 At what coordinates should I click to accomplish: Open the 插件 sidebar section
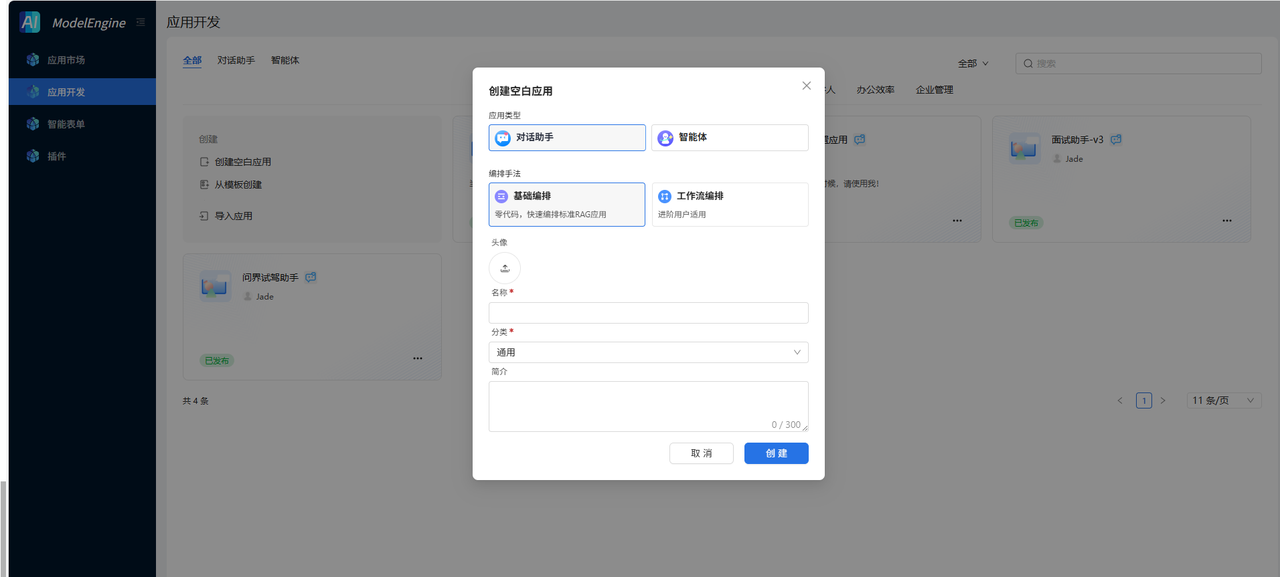tap(82, 156)
